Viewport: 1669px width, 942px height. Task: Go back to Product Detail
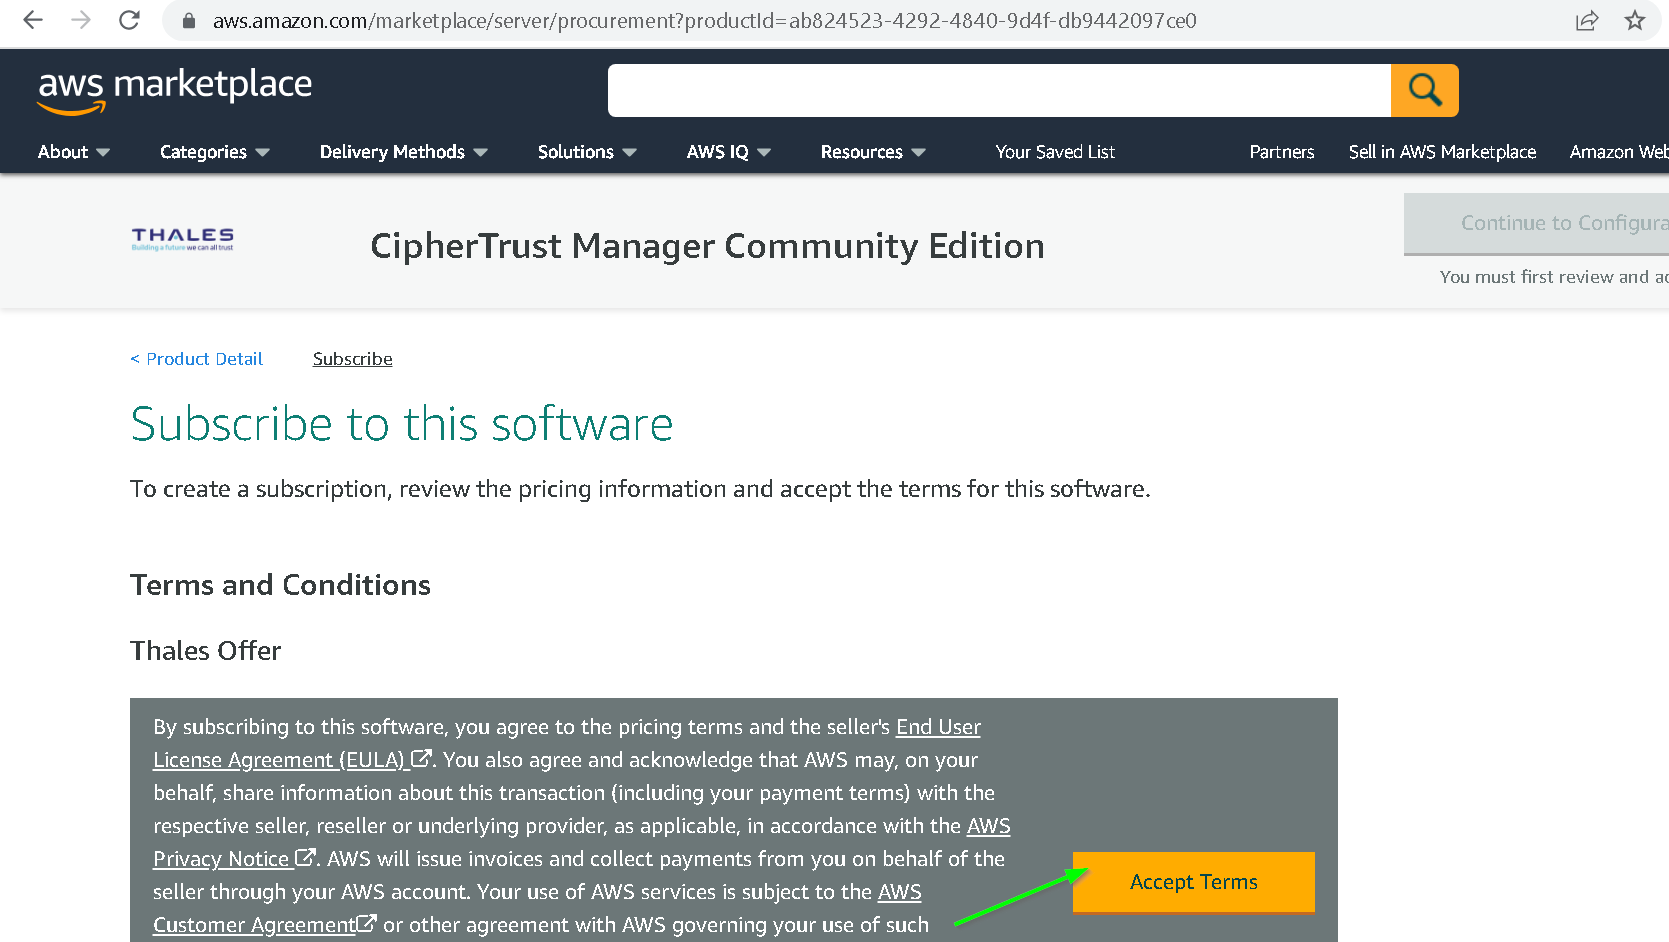(x=197, y=359)
